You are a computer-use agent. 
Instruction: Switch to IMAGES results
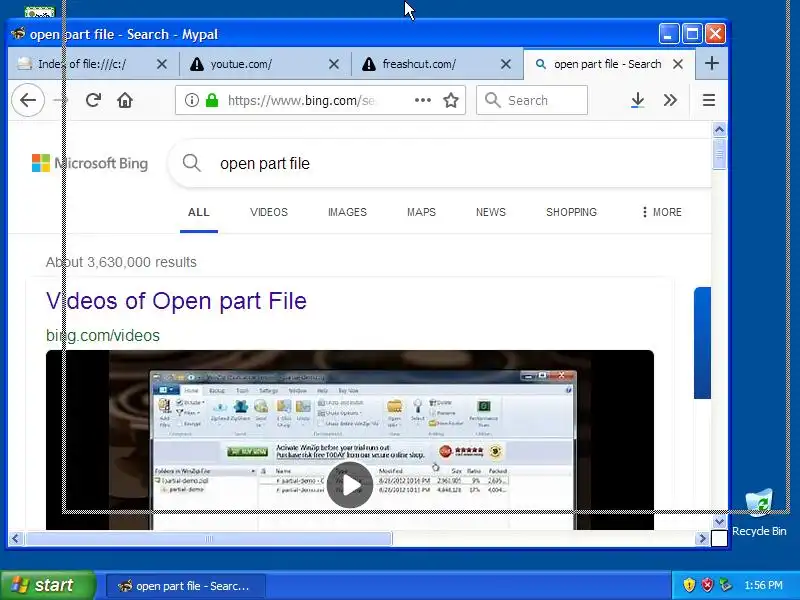(x=347, y=212)
